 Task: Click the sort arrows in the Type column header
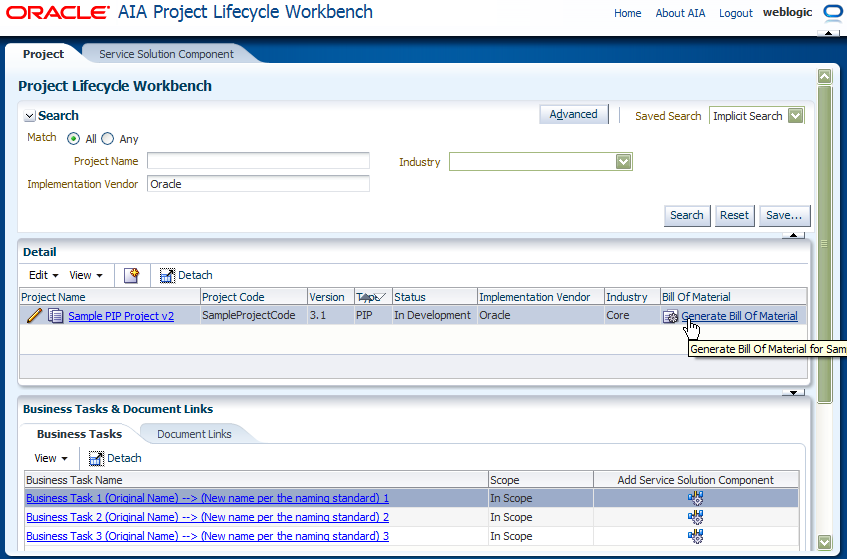point(372,297)
